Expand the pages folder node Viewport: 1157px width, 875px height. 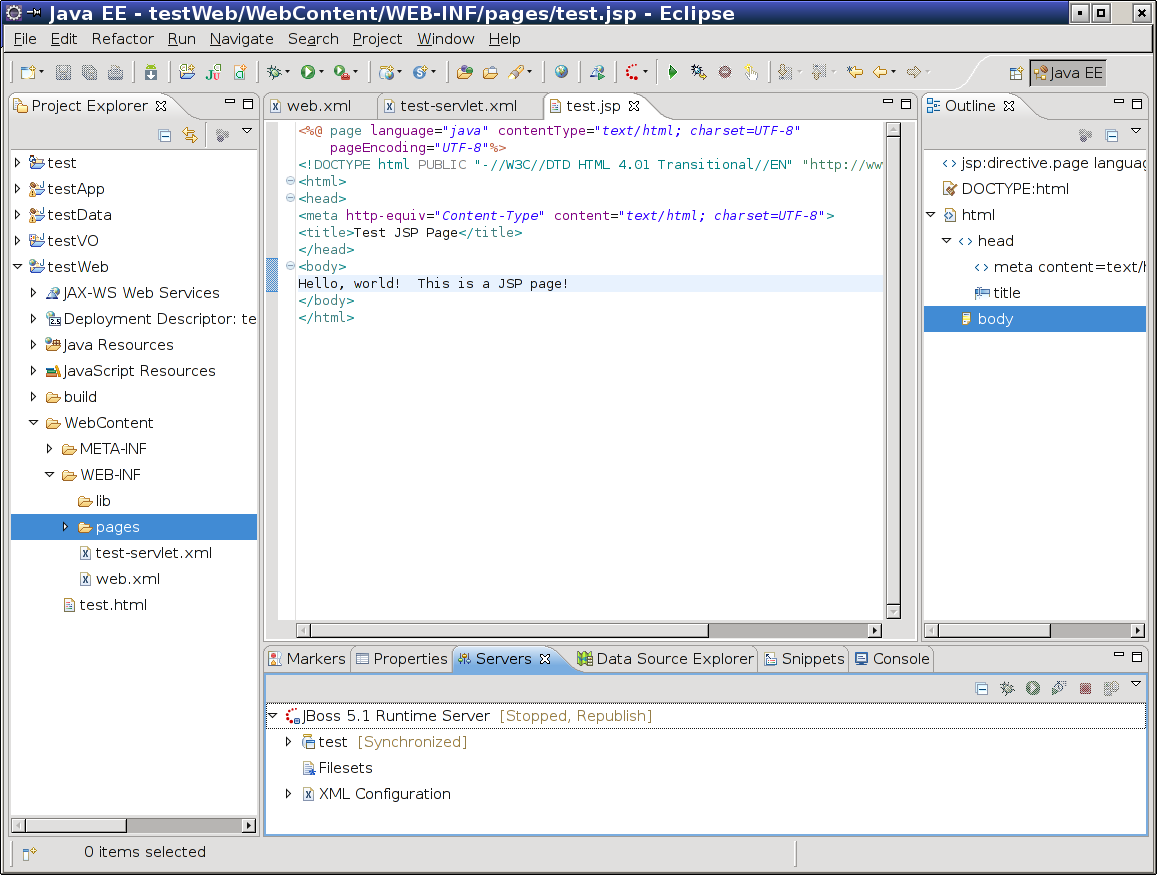(65, 527)
